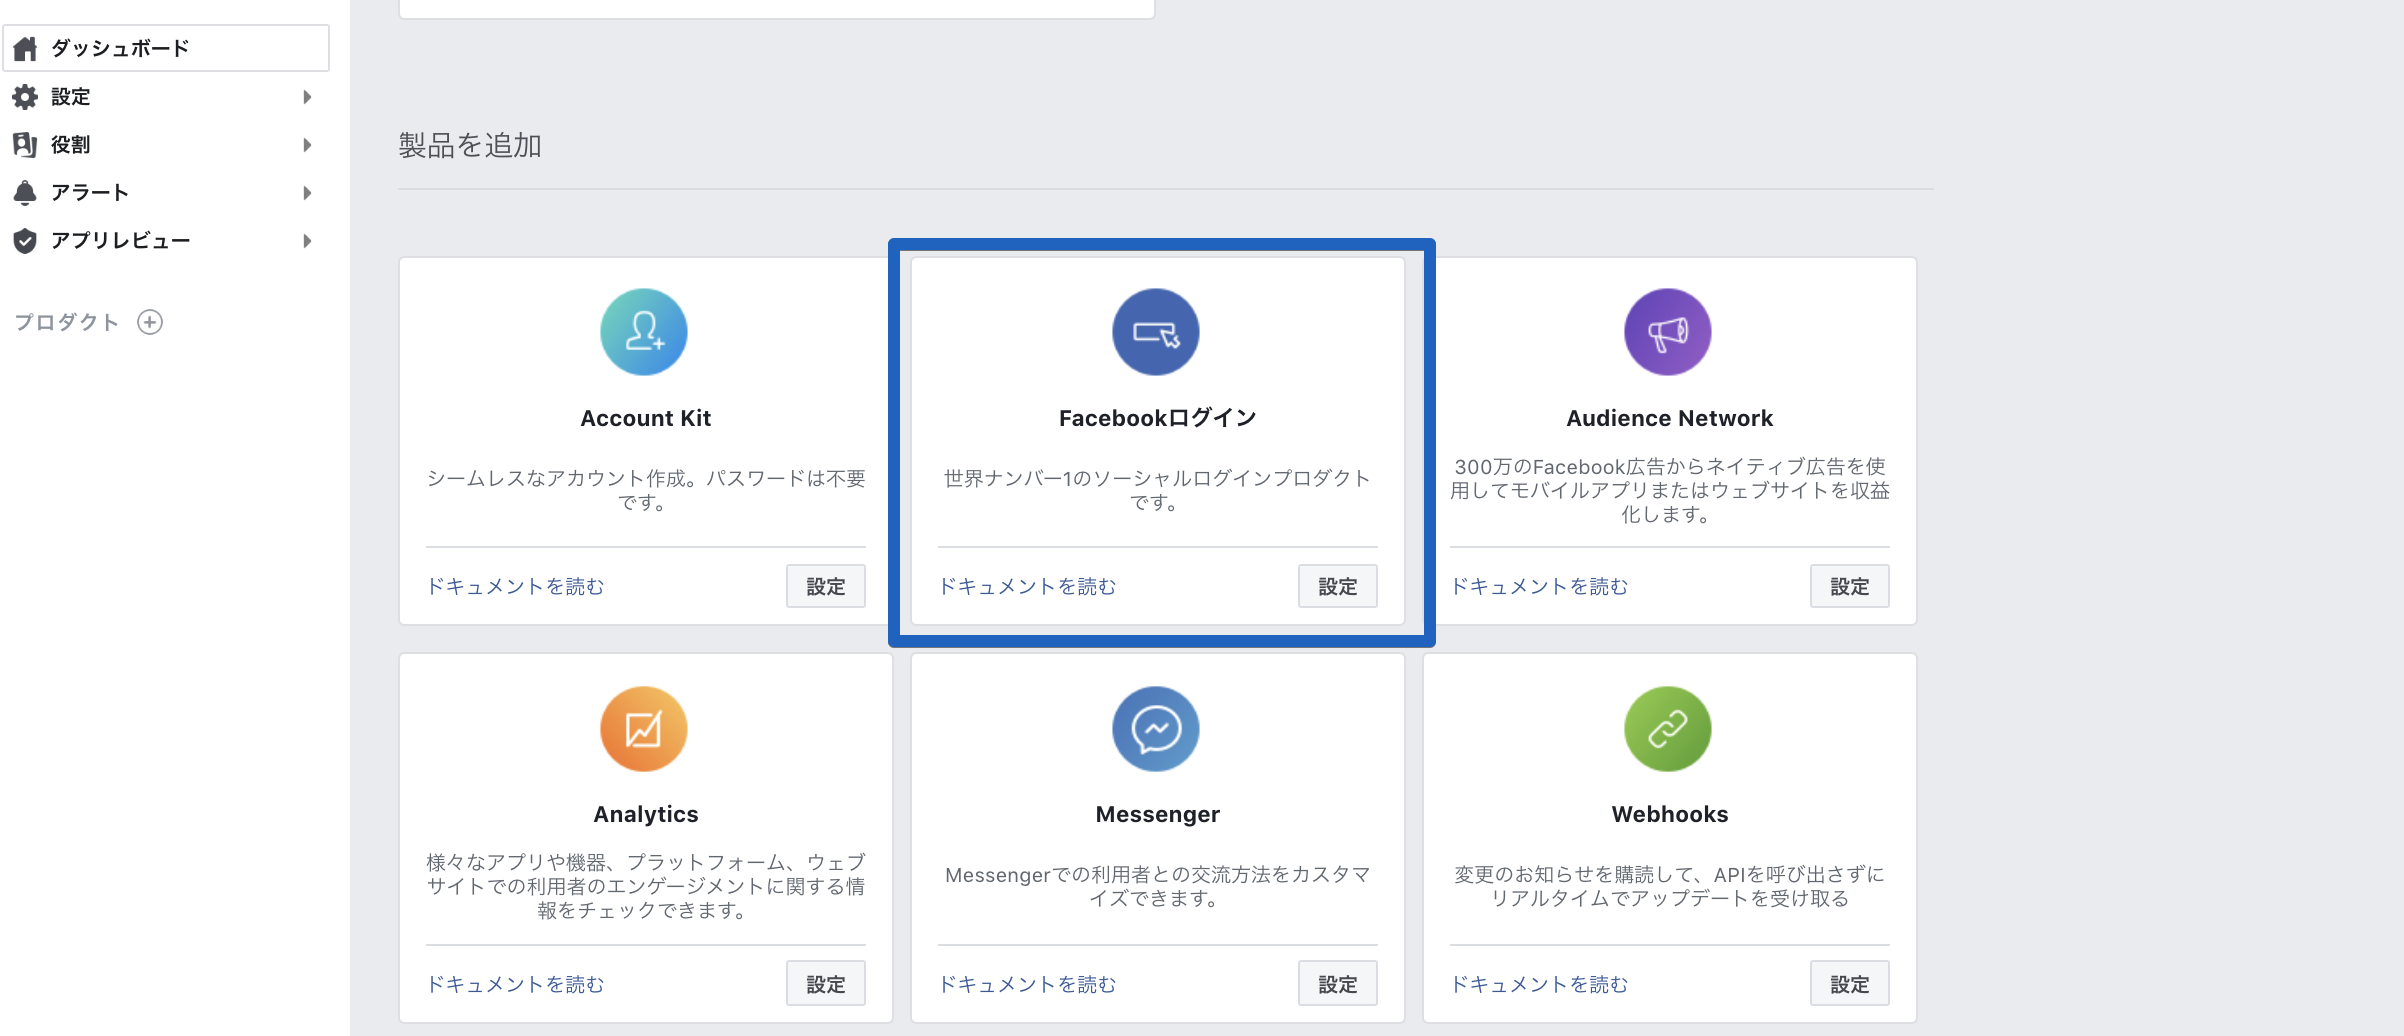Click the Webhooks link icon
The image size is (2404, 1036).
1666,728
